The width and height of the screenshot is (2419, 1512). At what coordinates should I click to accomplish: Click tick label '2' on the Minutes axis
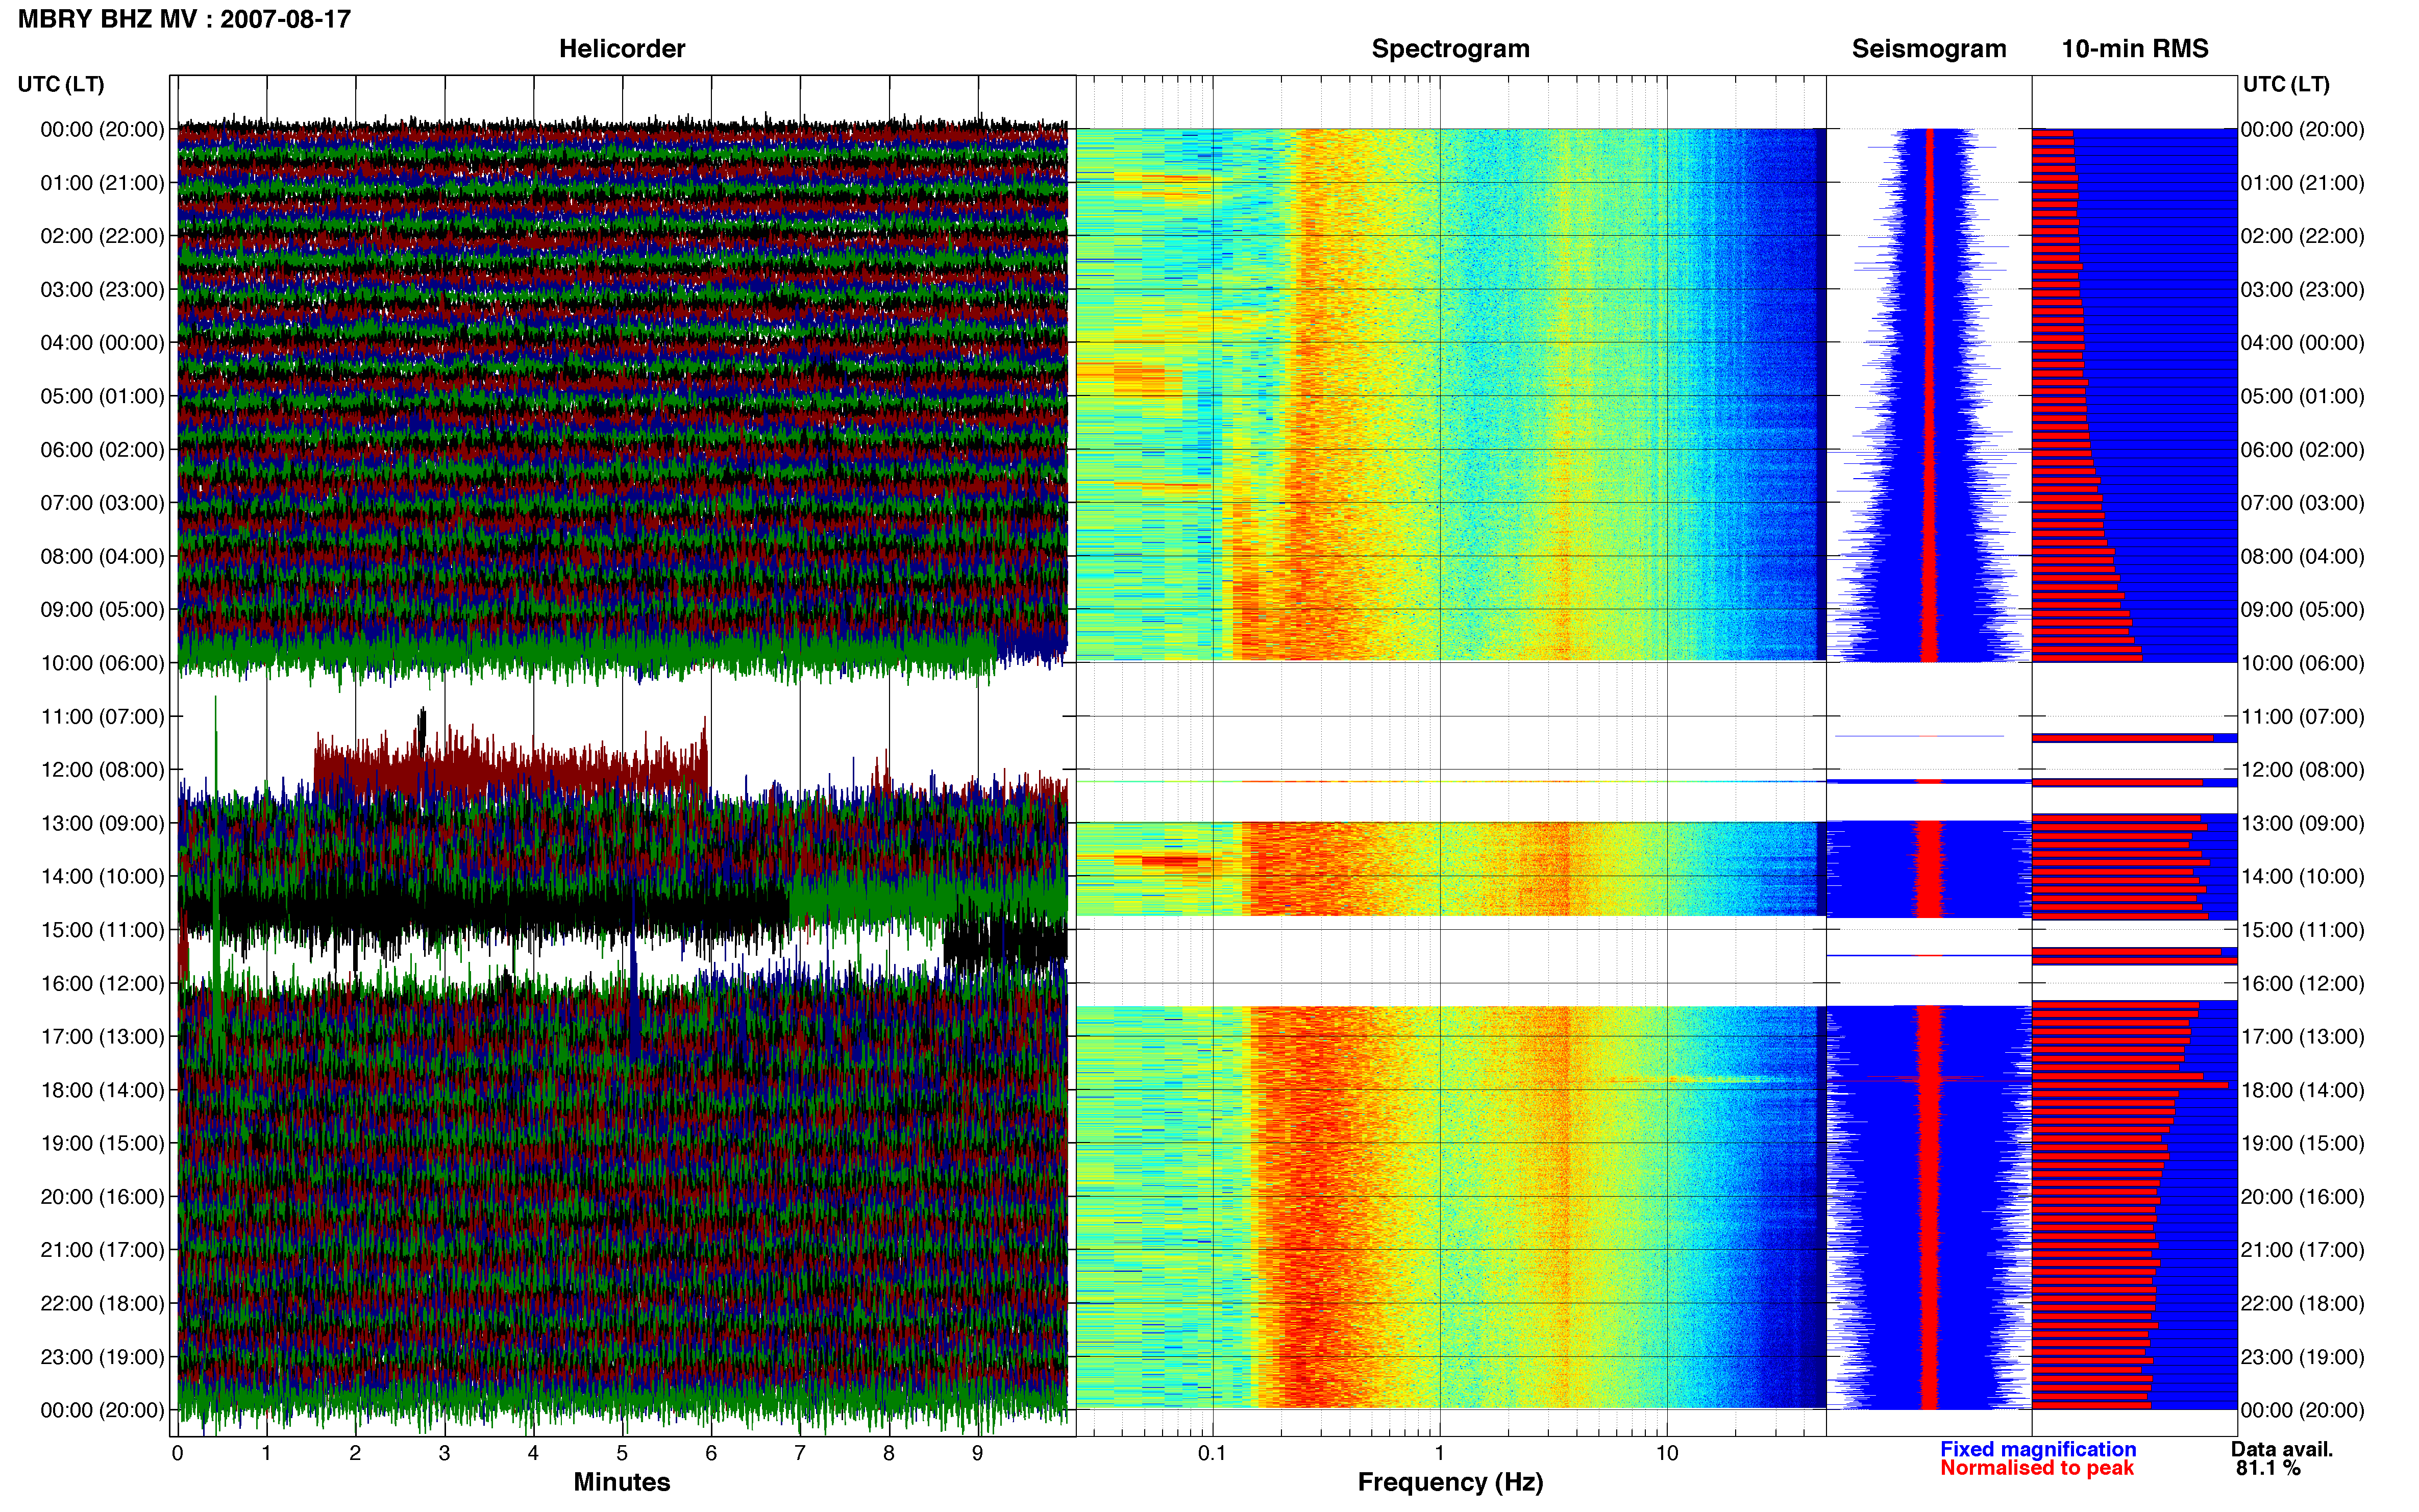point(355,1453)
